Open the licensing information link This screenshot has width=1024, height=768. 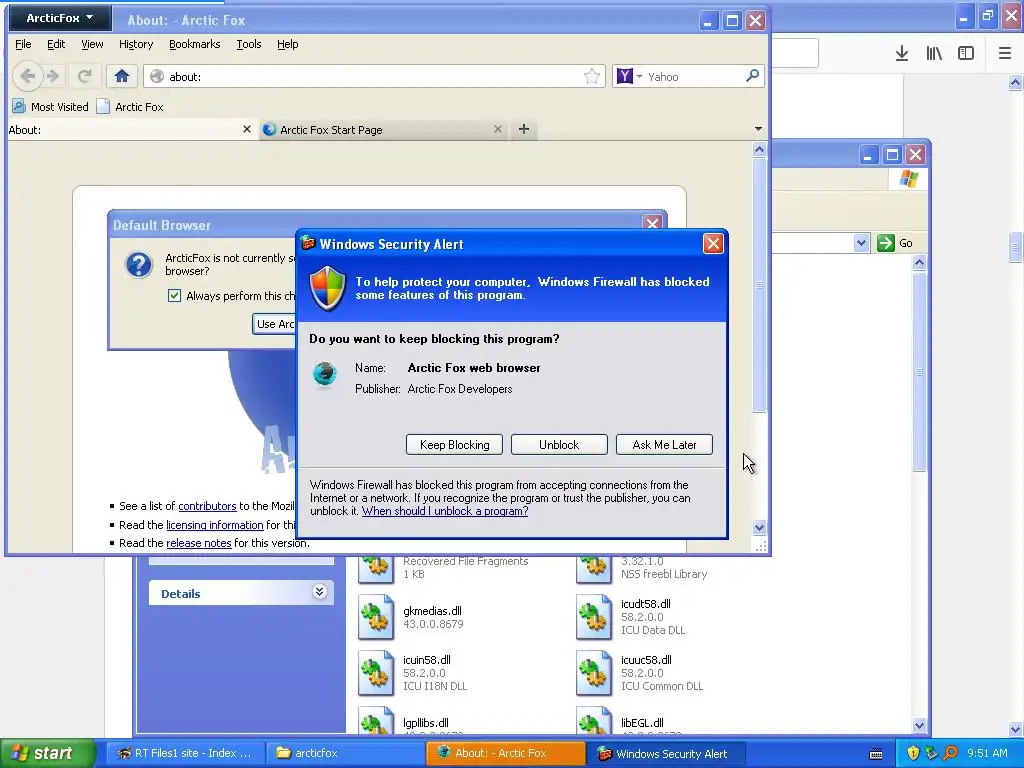[x=215, y=524]
